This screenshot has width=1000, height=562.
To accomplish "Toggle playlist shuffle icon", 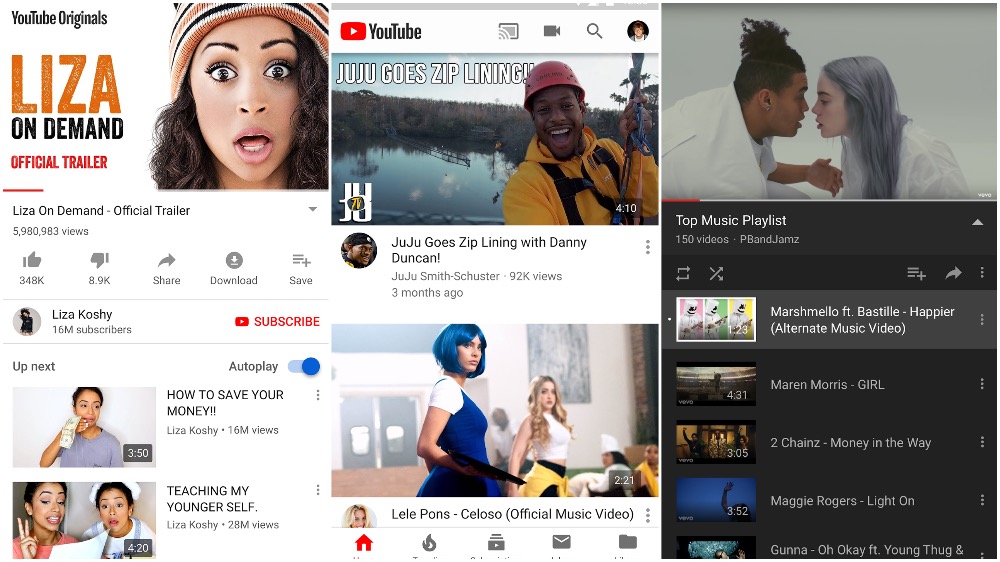I will click(x=716, y=273).
